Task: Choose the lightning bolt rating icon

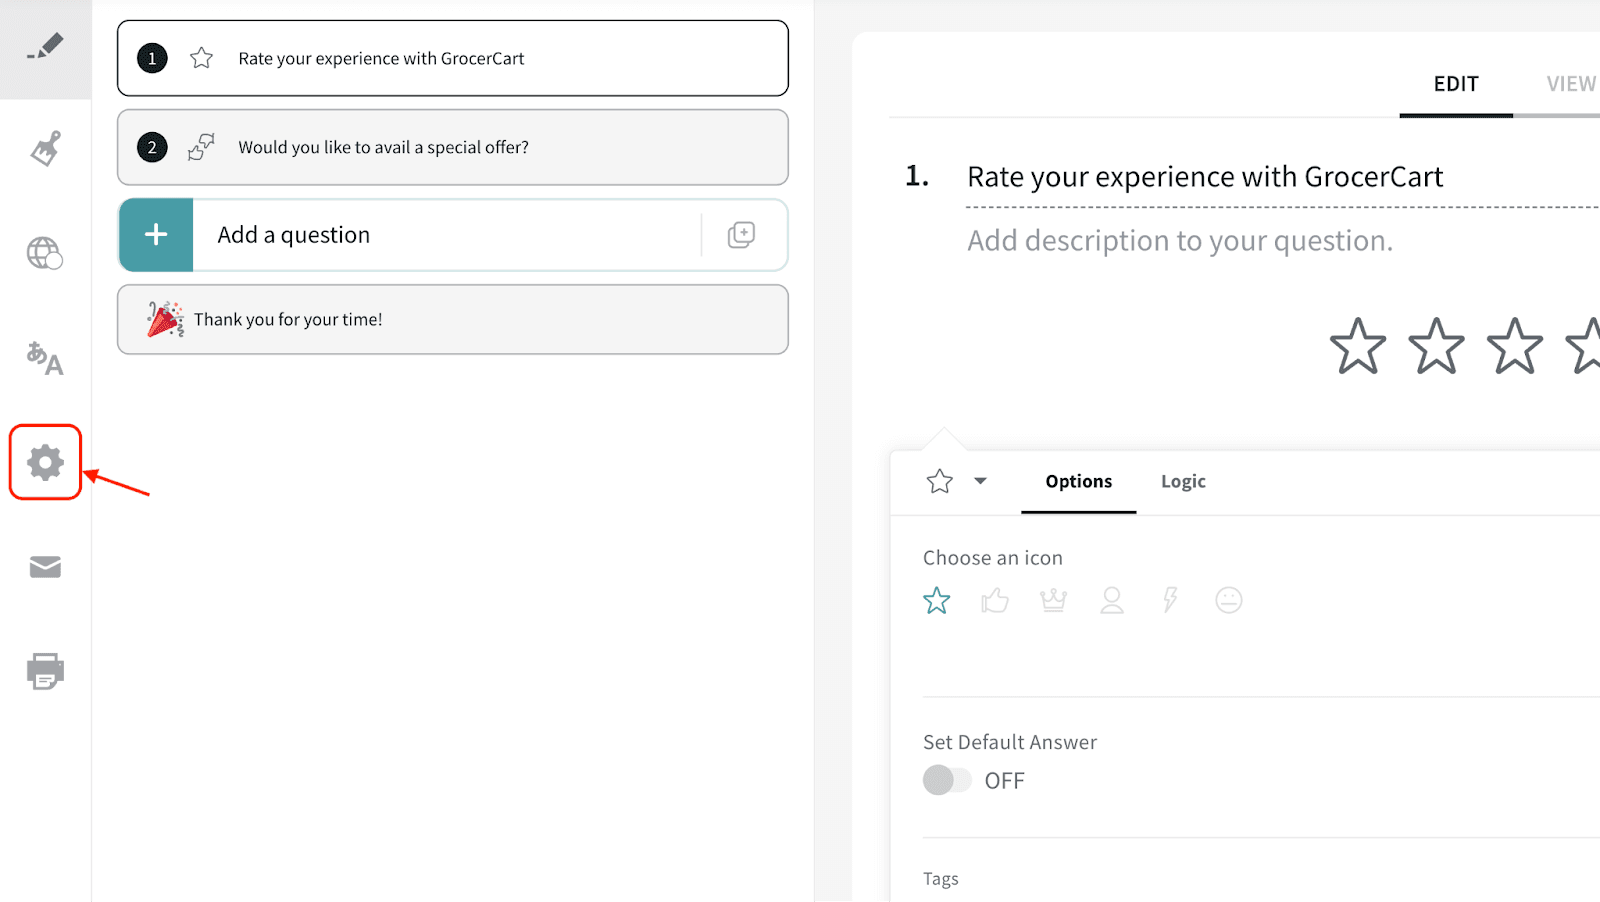Action: point(1170,600)
